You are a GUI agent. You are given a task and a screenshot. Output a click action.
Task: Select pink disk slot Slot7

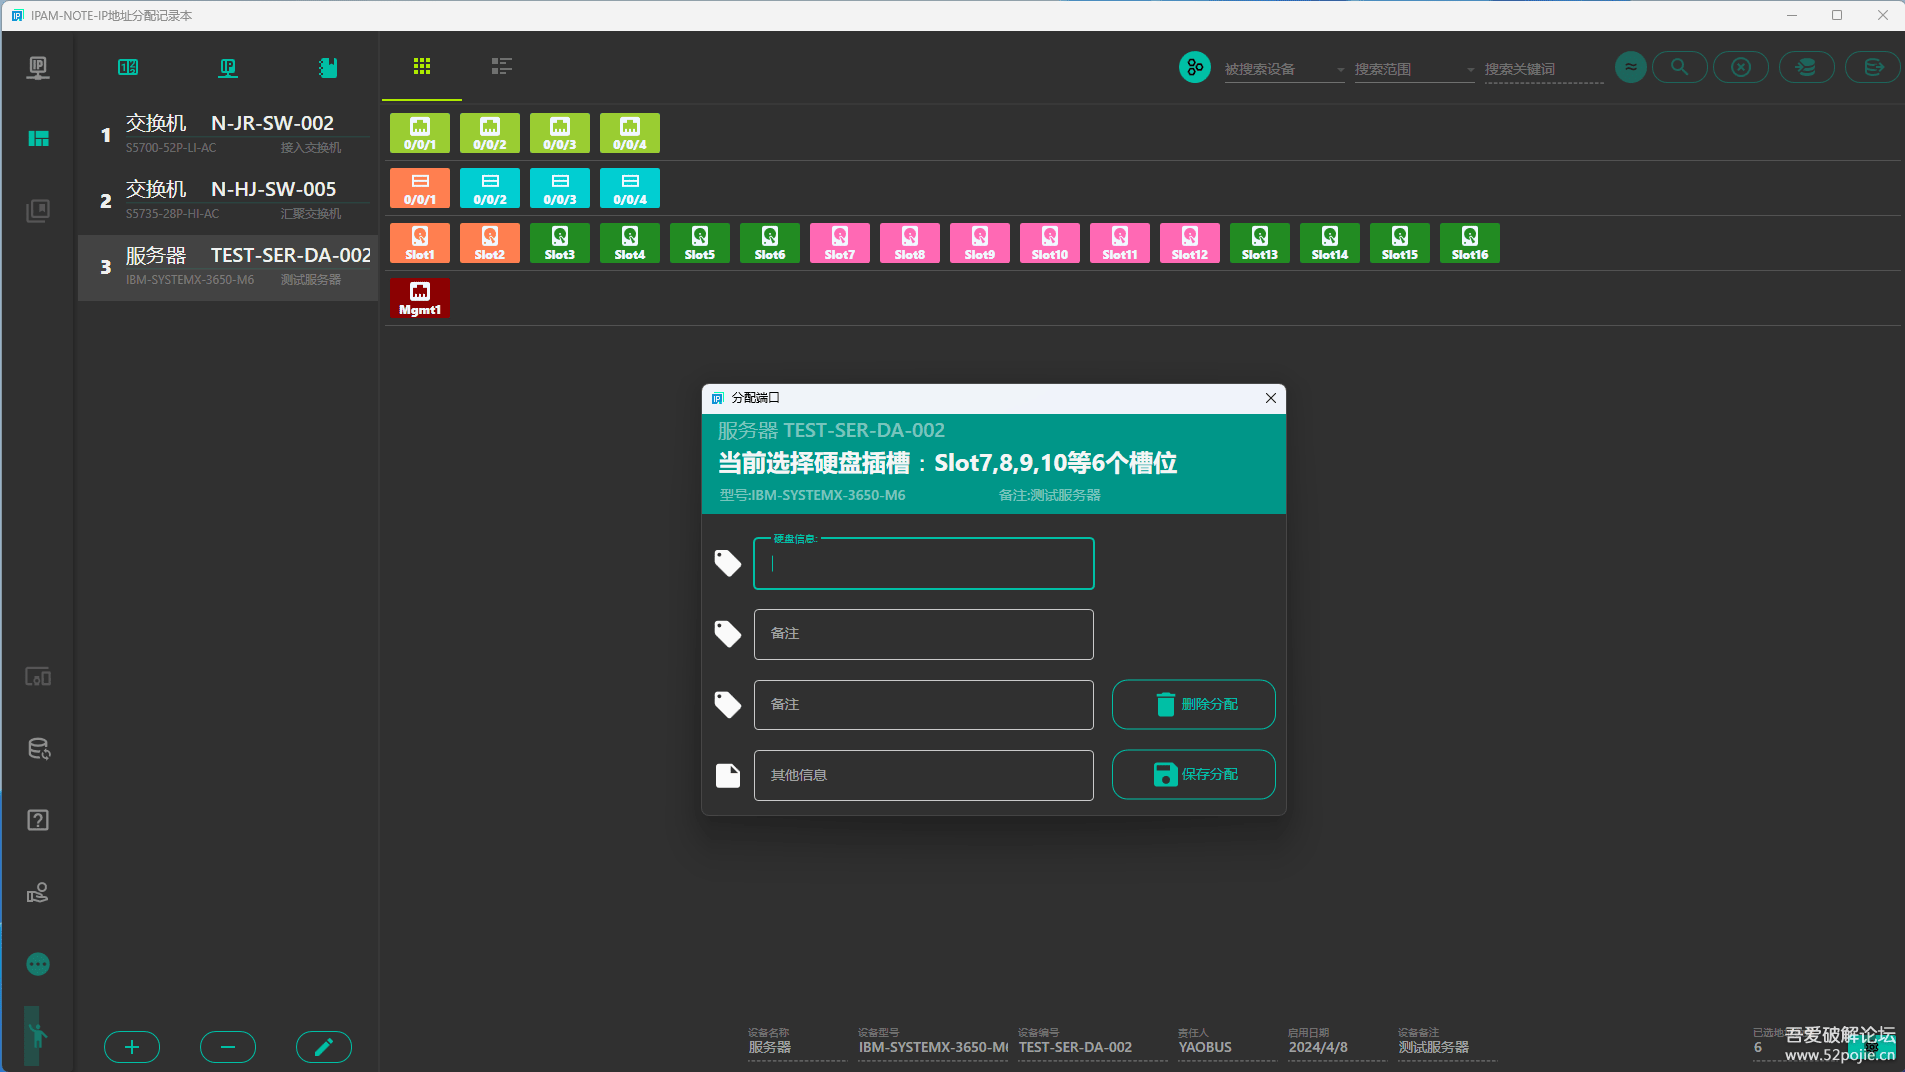[840, 243]
